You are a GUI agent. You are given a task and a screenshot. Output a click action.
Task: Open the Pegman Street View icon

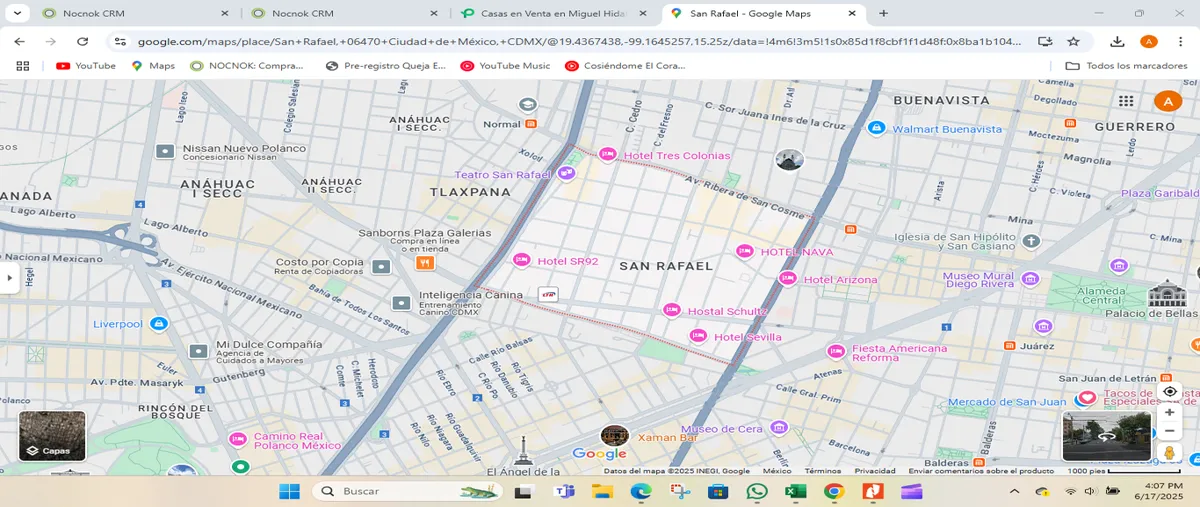click(1169, 453)
